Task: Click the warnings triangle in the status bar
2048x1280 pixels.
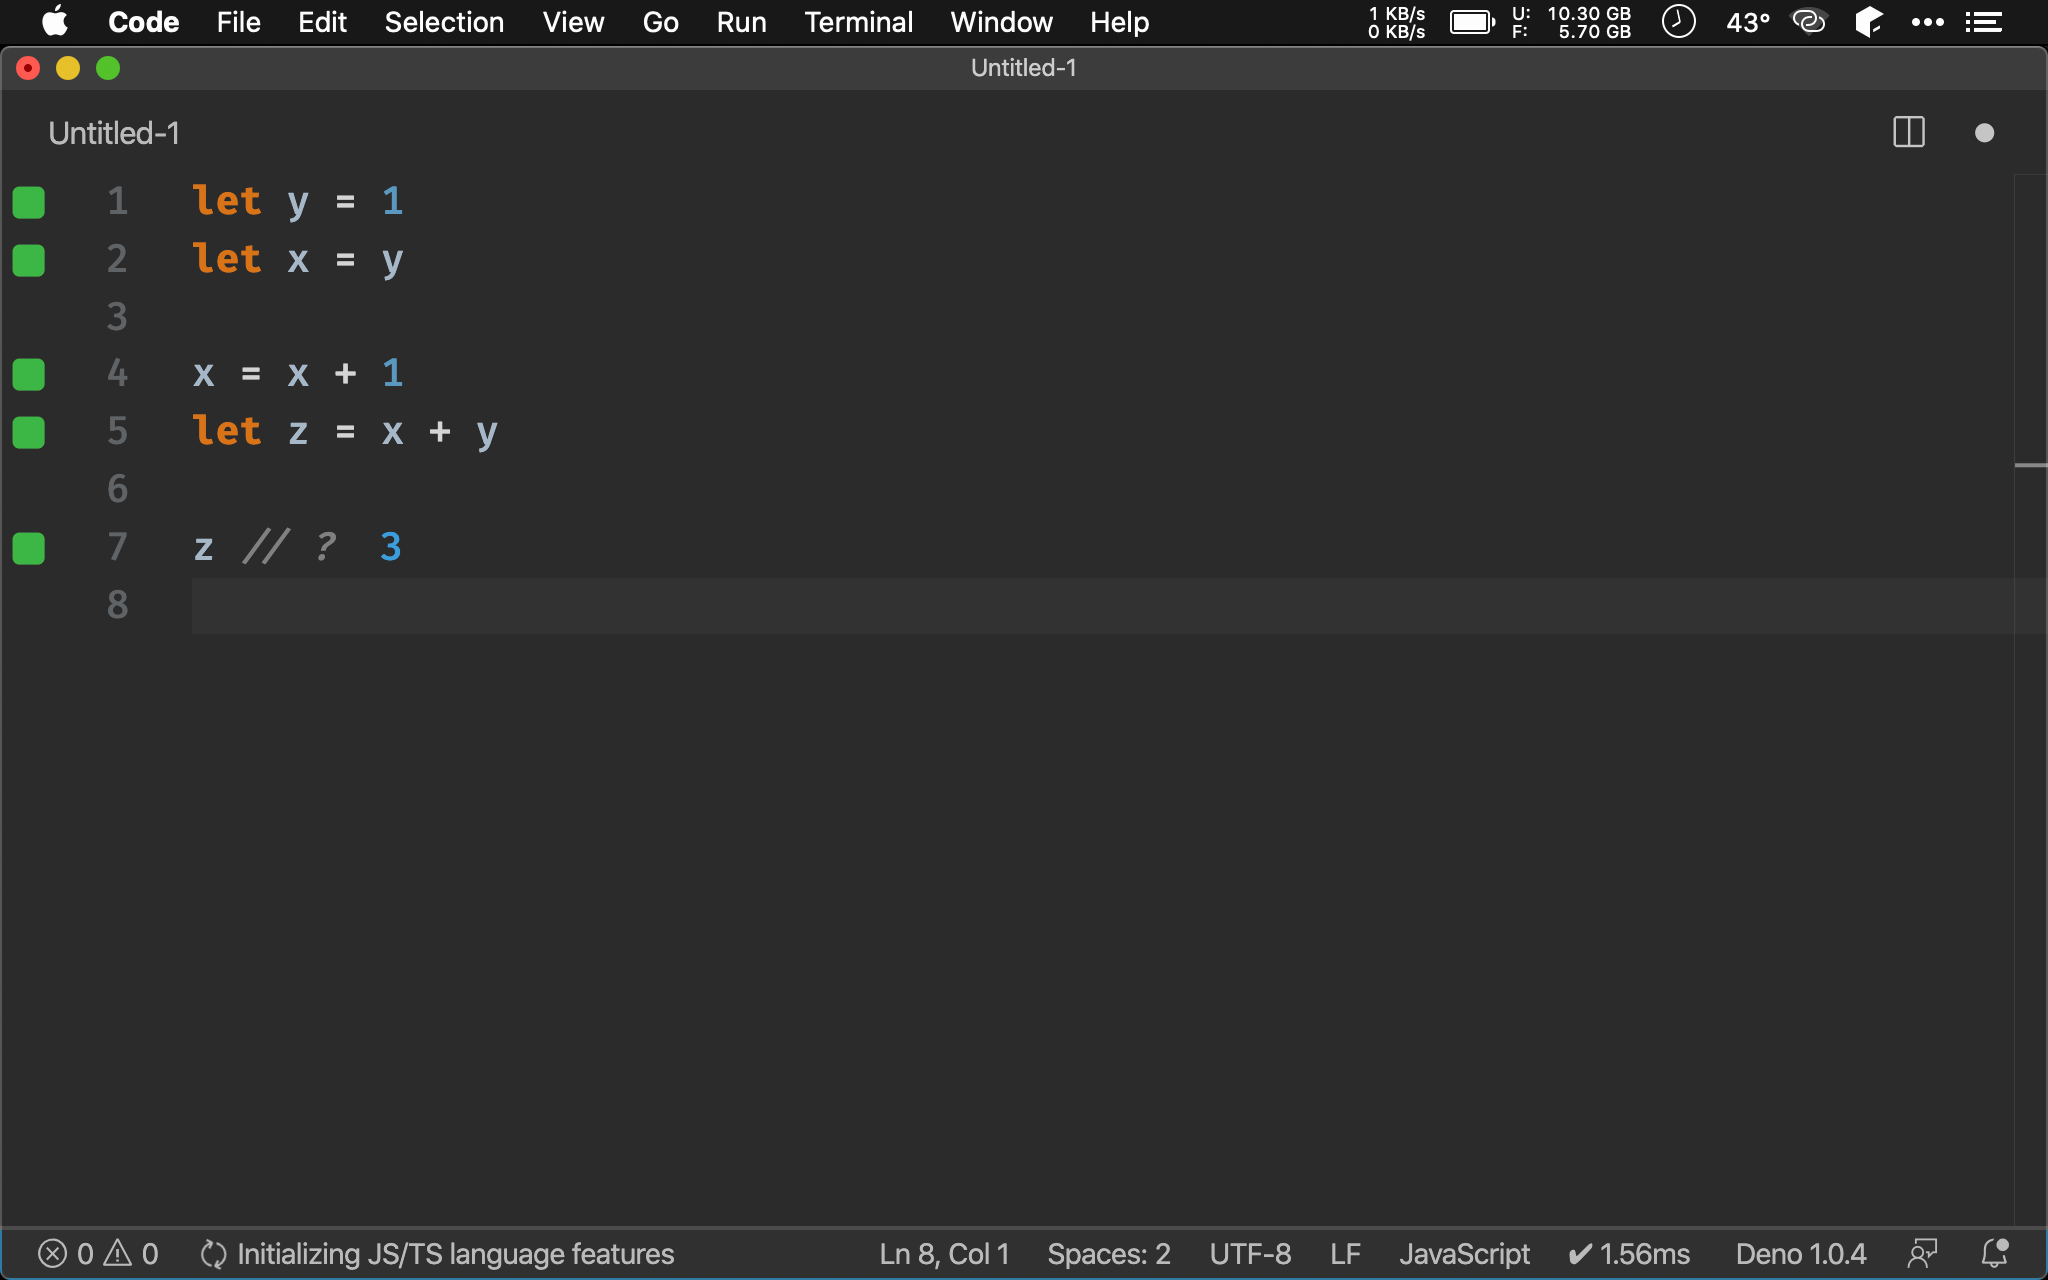Action: (x=118, y=1253)
